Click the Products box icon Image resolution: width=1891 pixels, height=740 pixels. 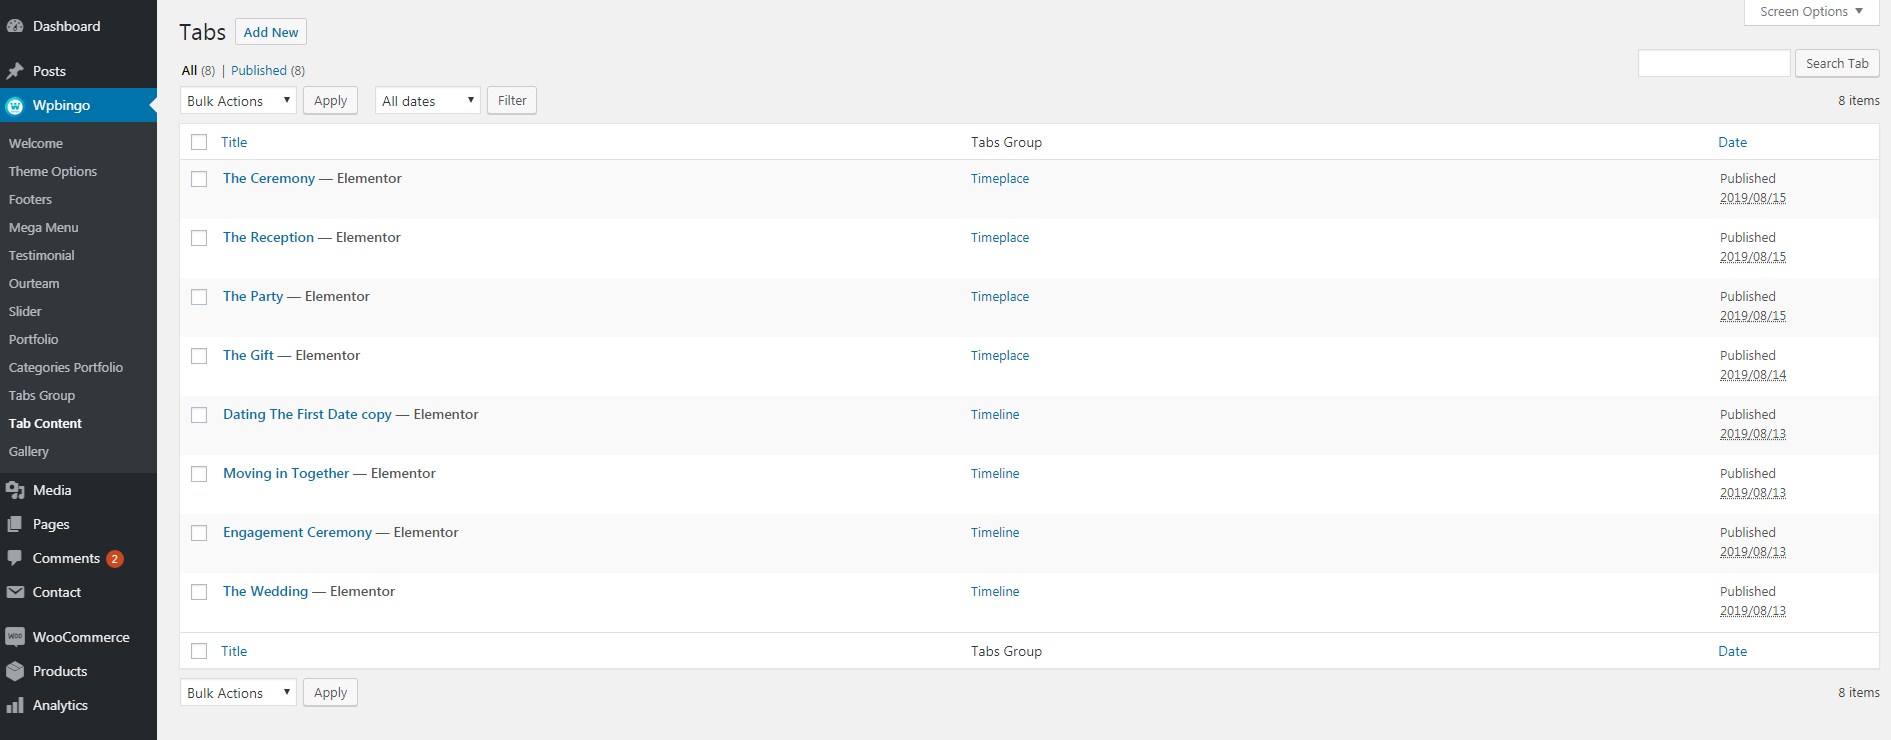(x=15, y=671)
